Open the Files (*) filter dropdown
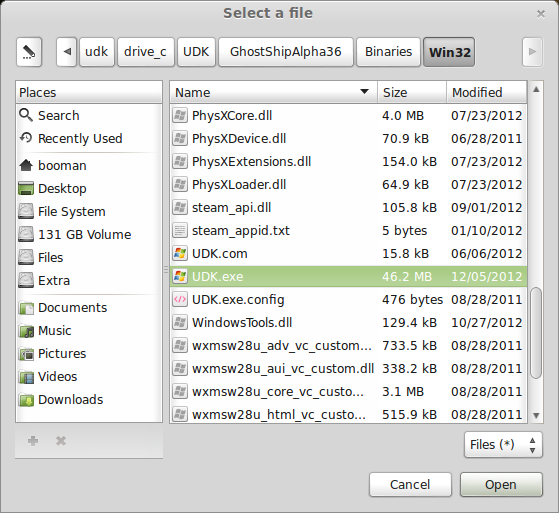Image resolution: width=559 pixels, height=513 pixels. tap(503, 445)
